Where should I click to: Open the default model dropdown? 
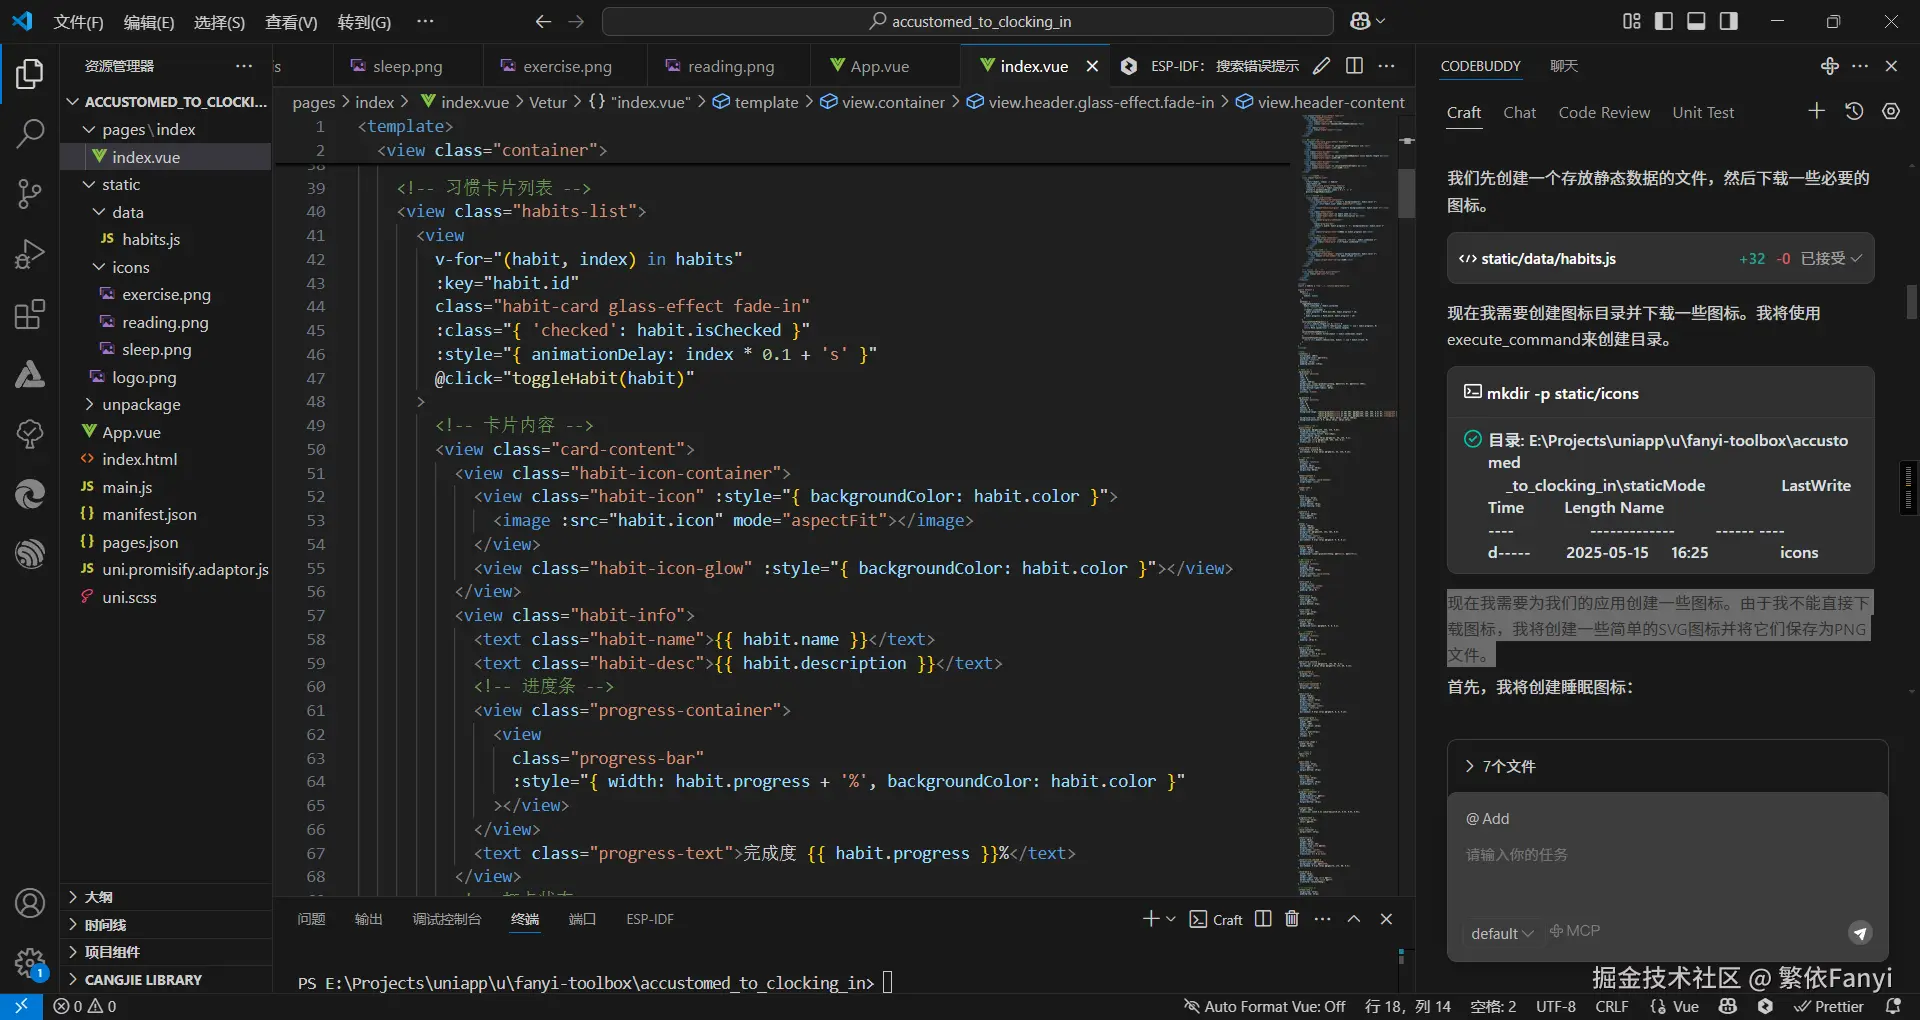(x=1501, y=933)
